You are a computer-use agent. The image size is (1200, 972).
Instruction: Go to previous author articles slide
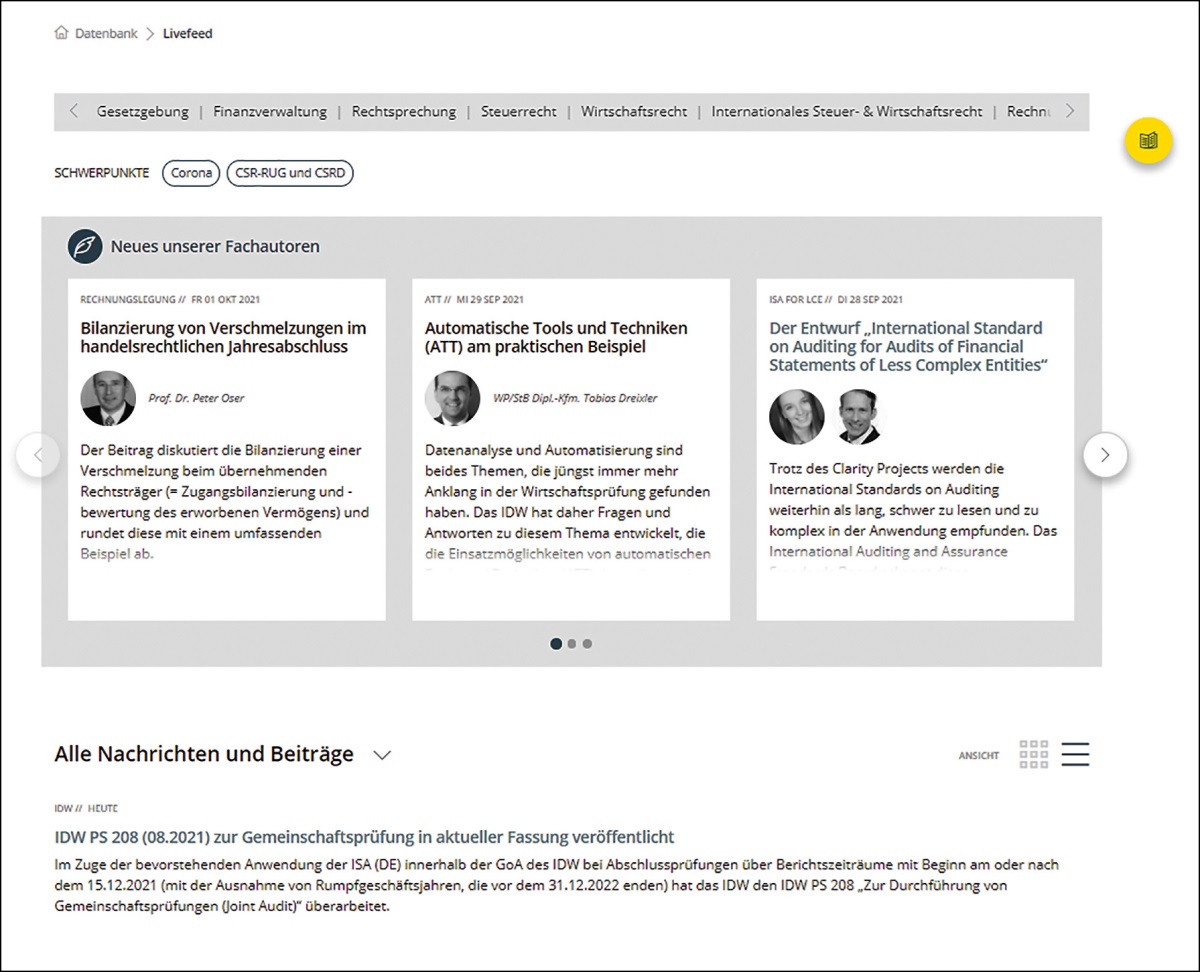[x=38, y=455]
